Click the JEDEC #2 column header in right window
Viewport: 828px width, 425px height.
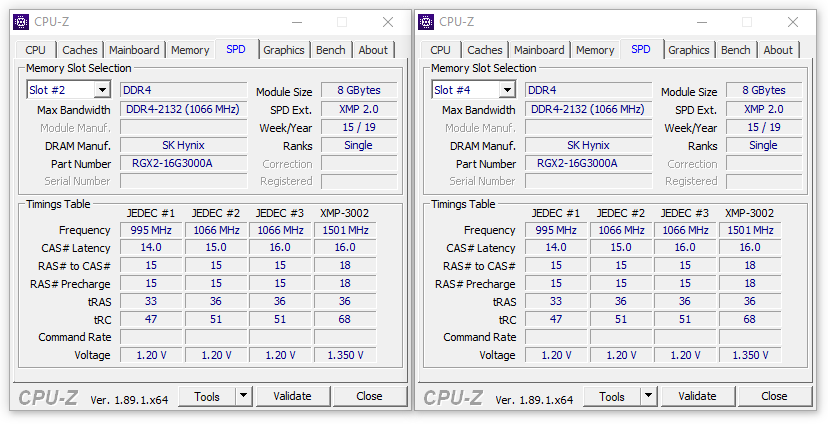click(620, 213)
